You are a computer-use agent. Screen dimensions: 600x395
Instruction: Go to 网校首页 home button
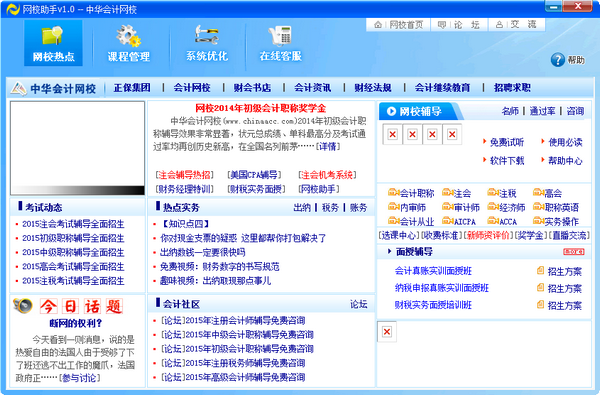click(399, 25)
